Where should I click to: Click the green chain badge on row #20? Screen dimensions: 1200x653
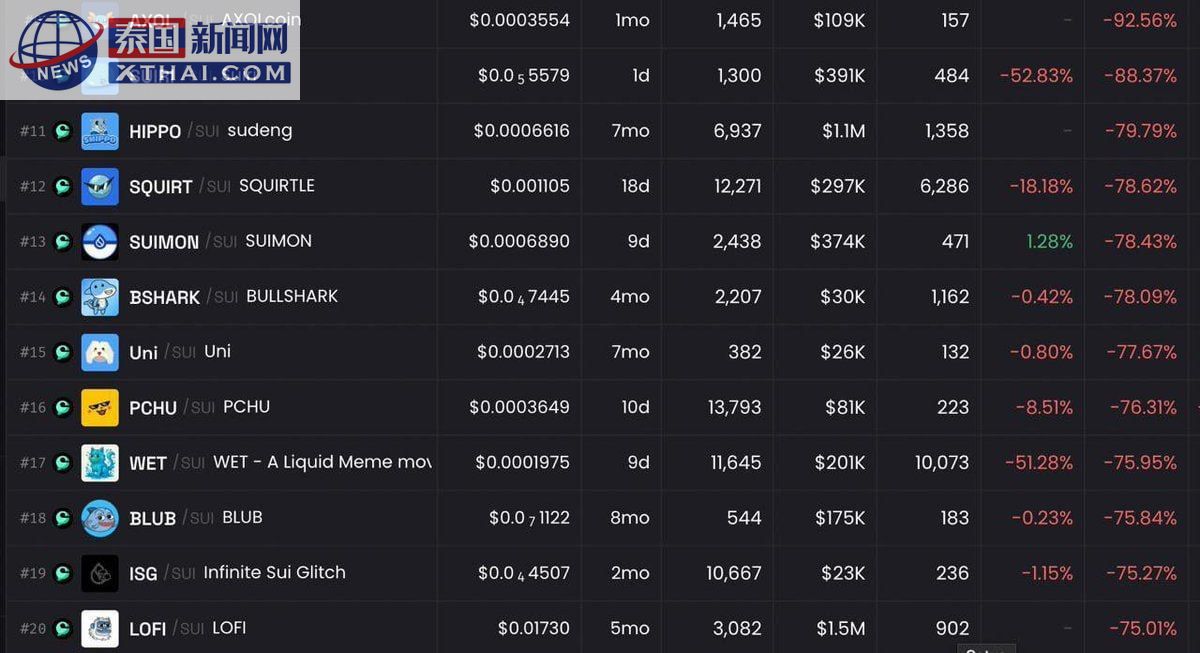[63, 629]
